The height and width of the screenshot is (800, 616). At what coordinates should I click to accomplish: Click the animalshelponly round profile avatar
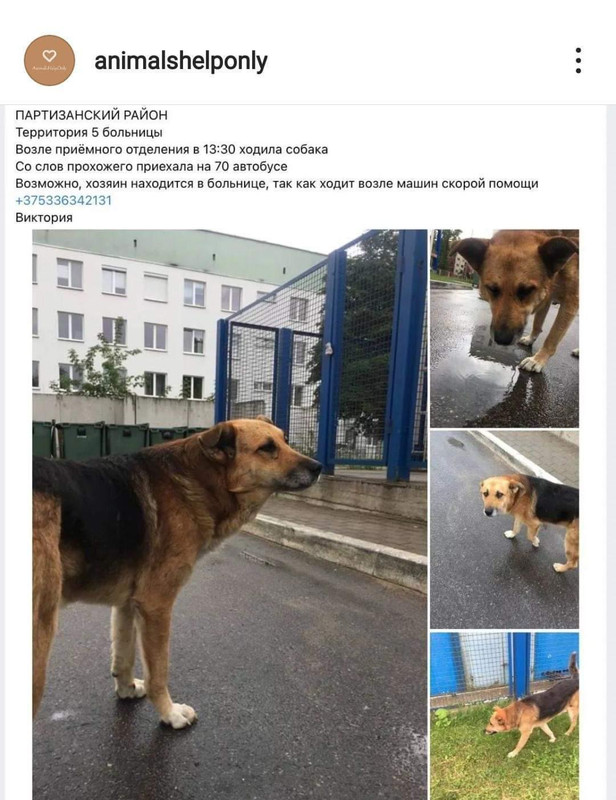pyautogui.click(x=50, y=60)
